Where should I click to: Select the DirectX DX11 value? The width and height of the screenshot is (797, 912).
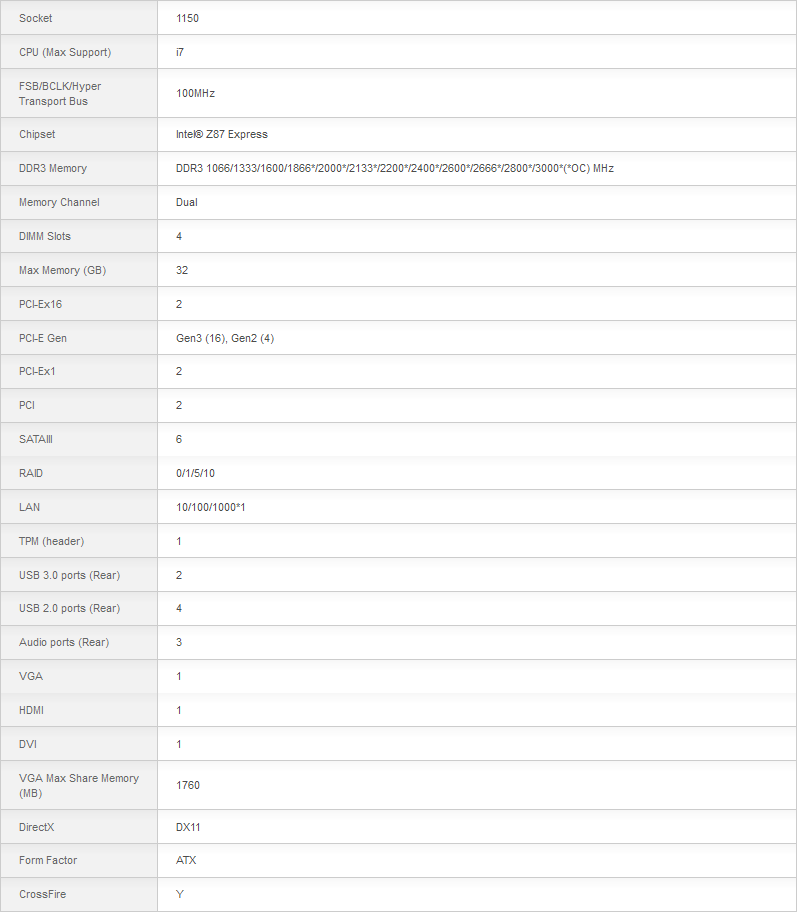tap(188, 827)
